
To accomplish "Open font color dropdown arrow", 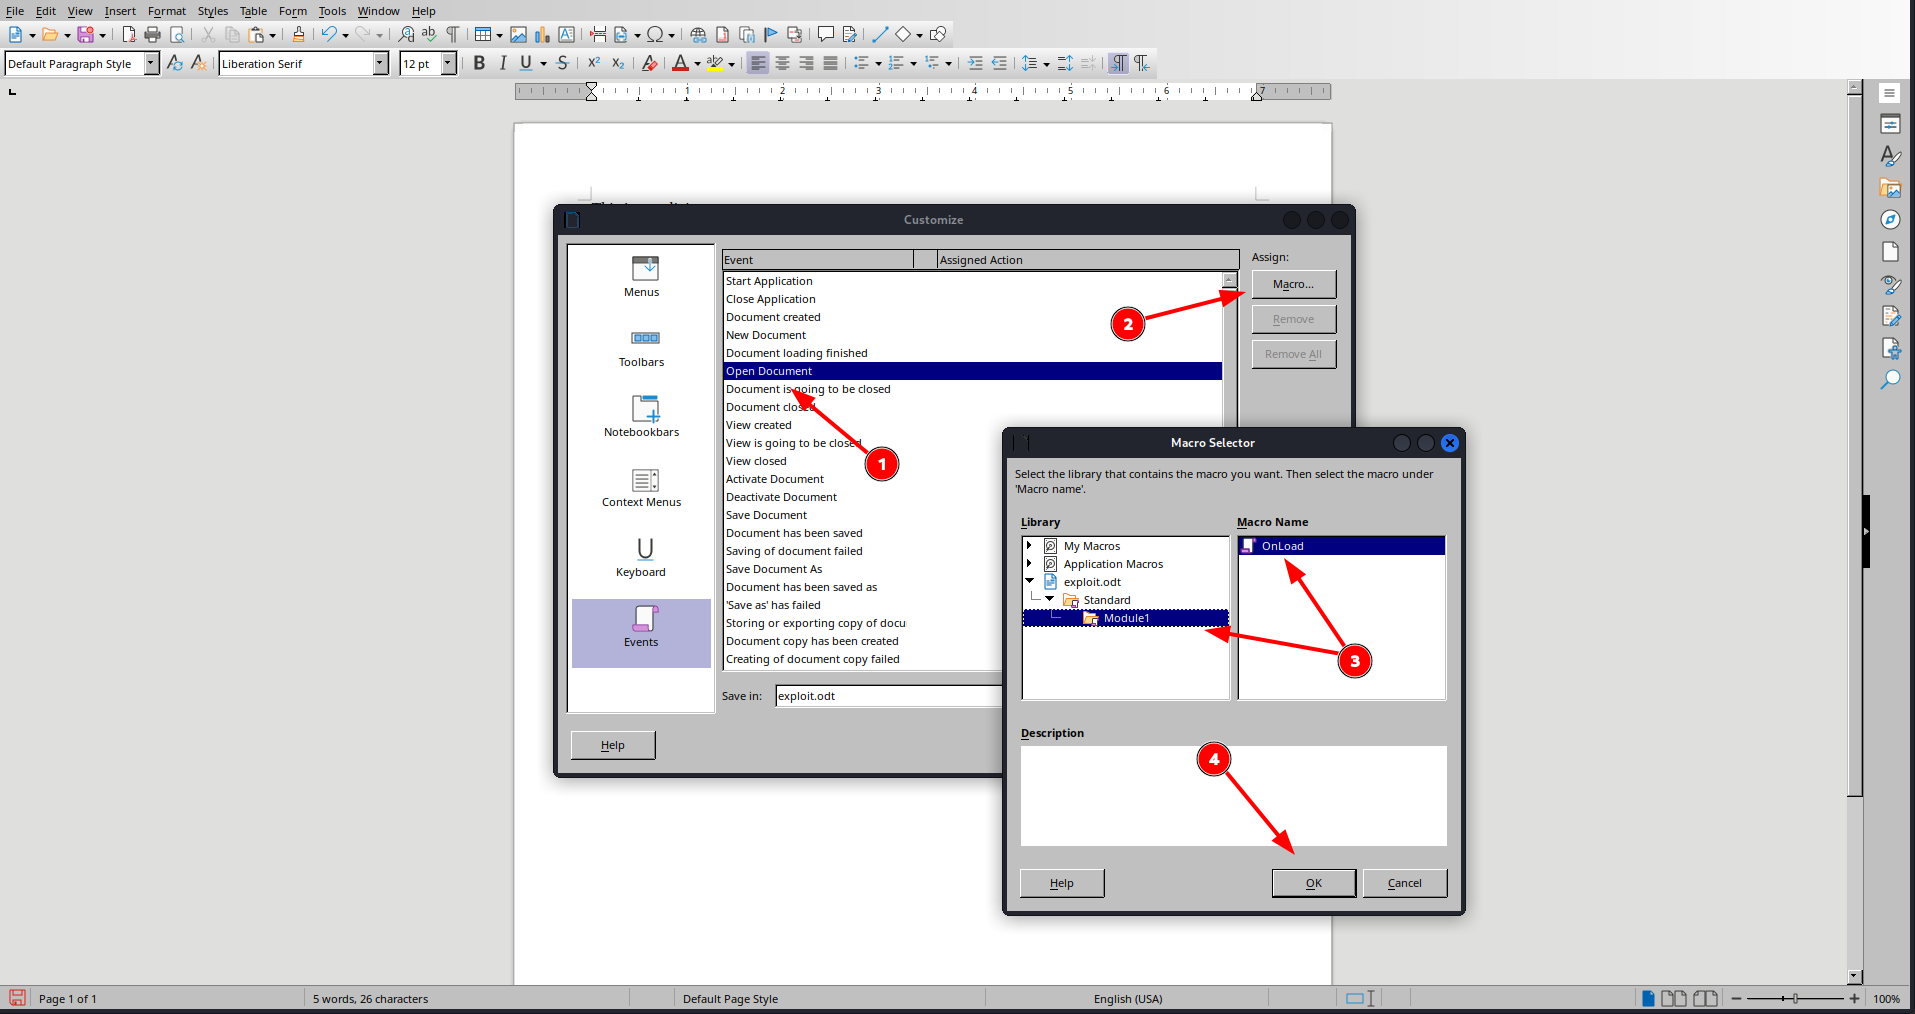I will point(697,64).
